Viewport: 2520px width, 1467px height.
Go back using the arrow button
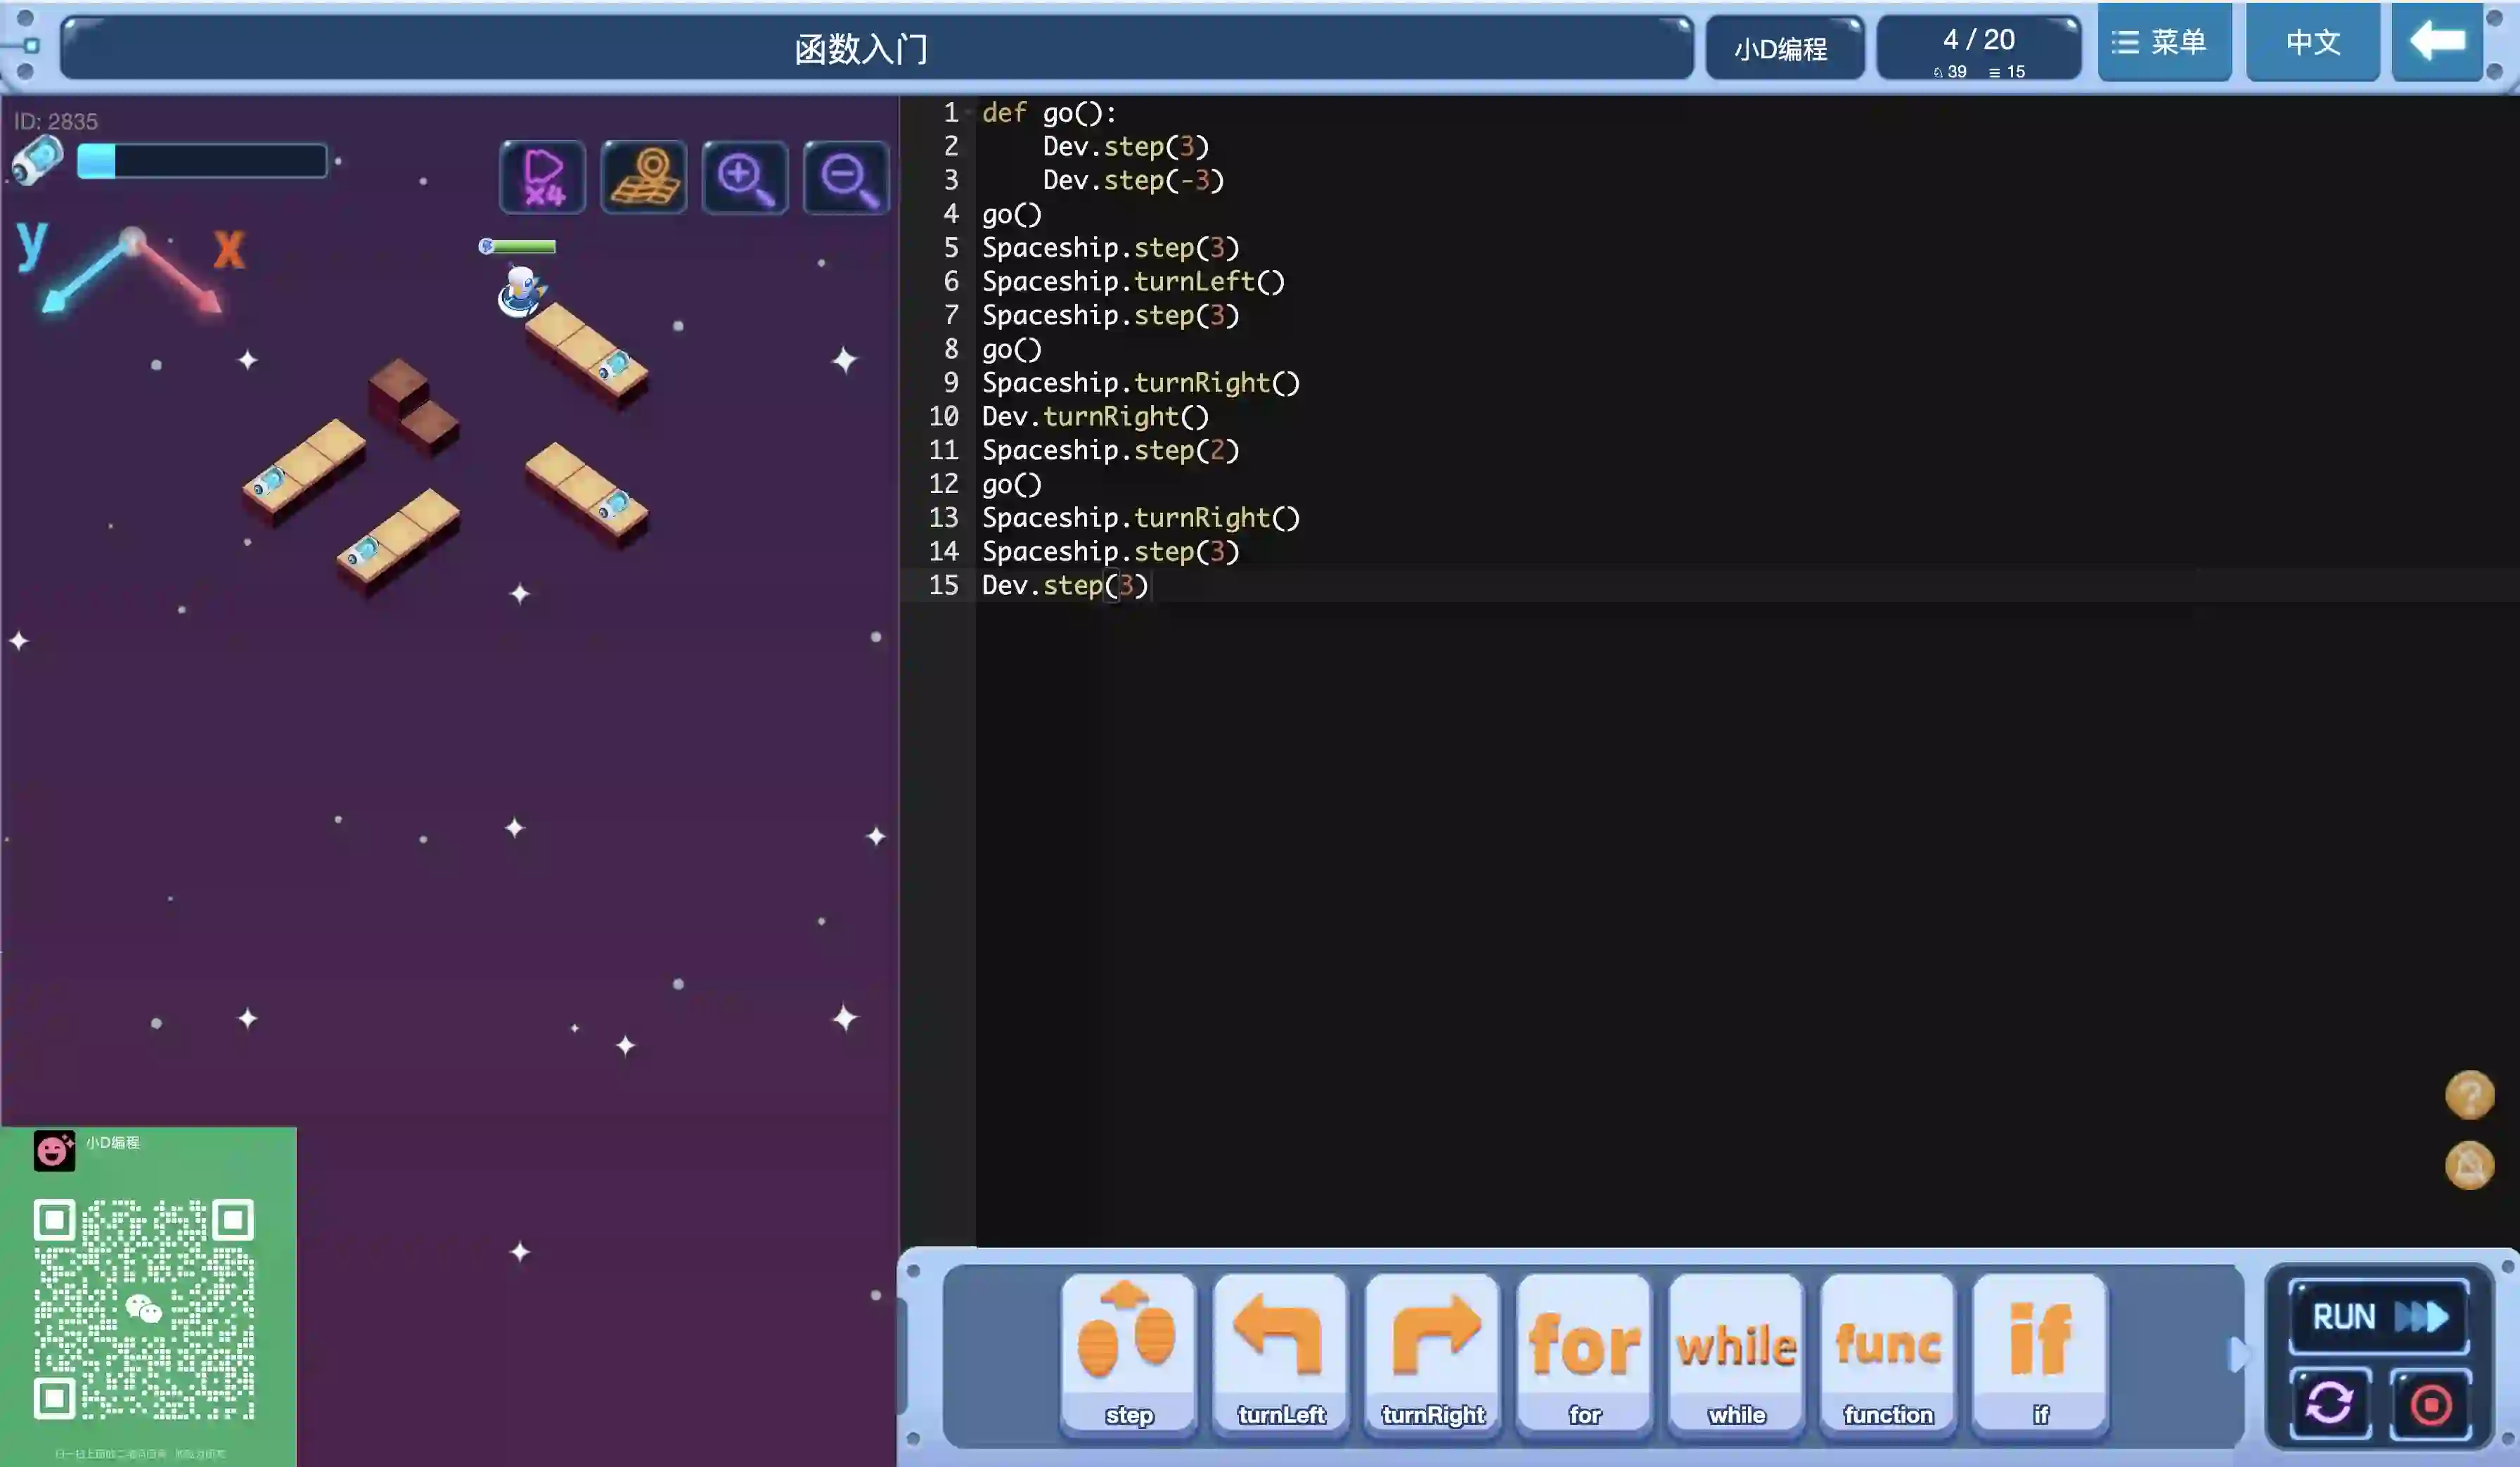pyautogui.click(x=2437, y=42)
